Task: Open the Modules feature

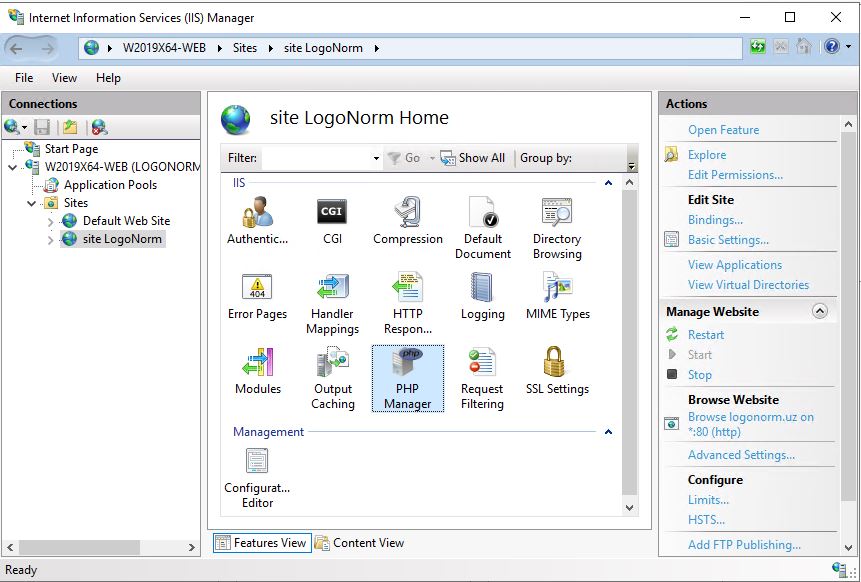Action: coord(258,371)
